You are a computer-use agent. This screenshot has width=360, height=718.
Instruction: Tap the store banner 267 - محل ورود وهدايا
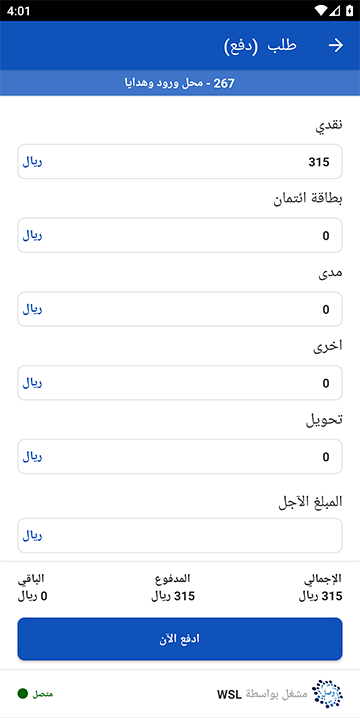180,83
